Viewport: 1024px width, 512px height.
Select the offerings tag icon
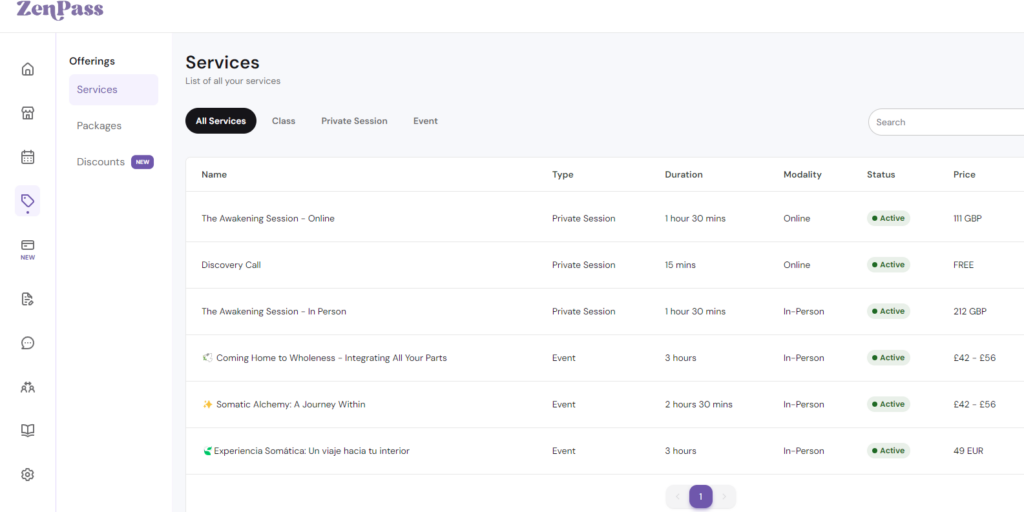click(27, 200)
